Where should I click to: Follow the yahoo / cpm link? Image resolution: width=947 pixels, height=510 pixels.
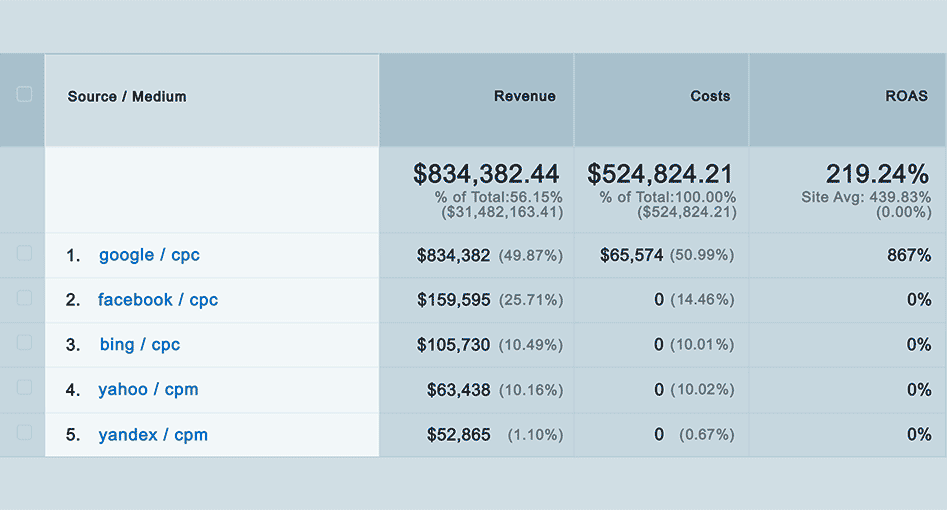148,390
